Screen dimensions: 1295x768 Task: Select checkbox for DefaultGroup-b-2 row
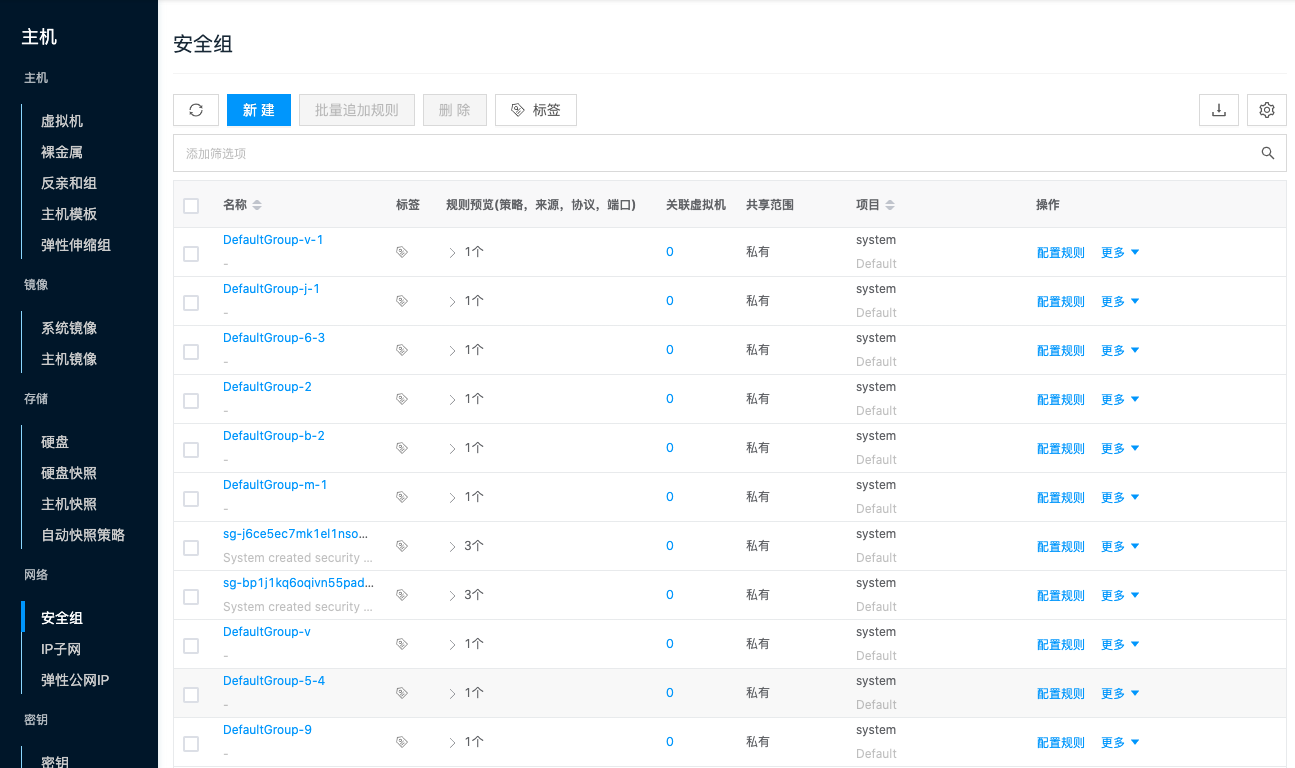point(191,450)
